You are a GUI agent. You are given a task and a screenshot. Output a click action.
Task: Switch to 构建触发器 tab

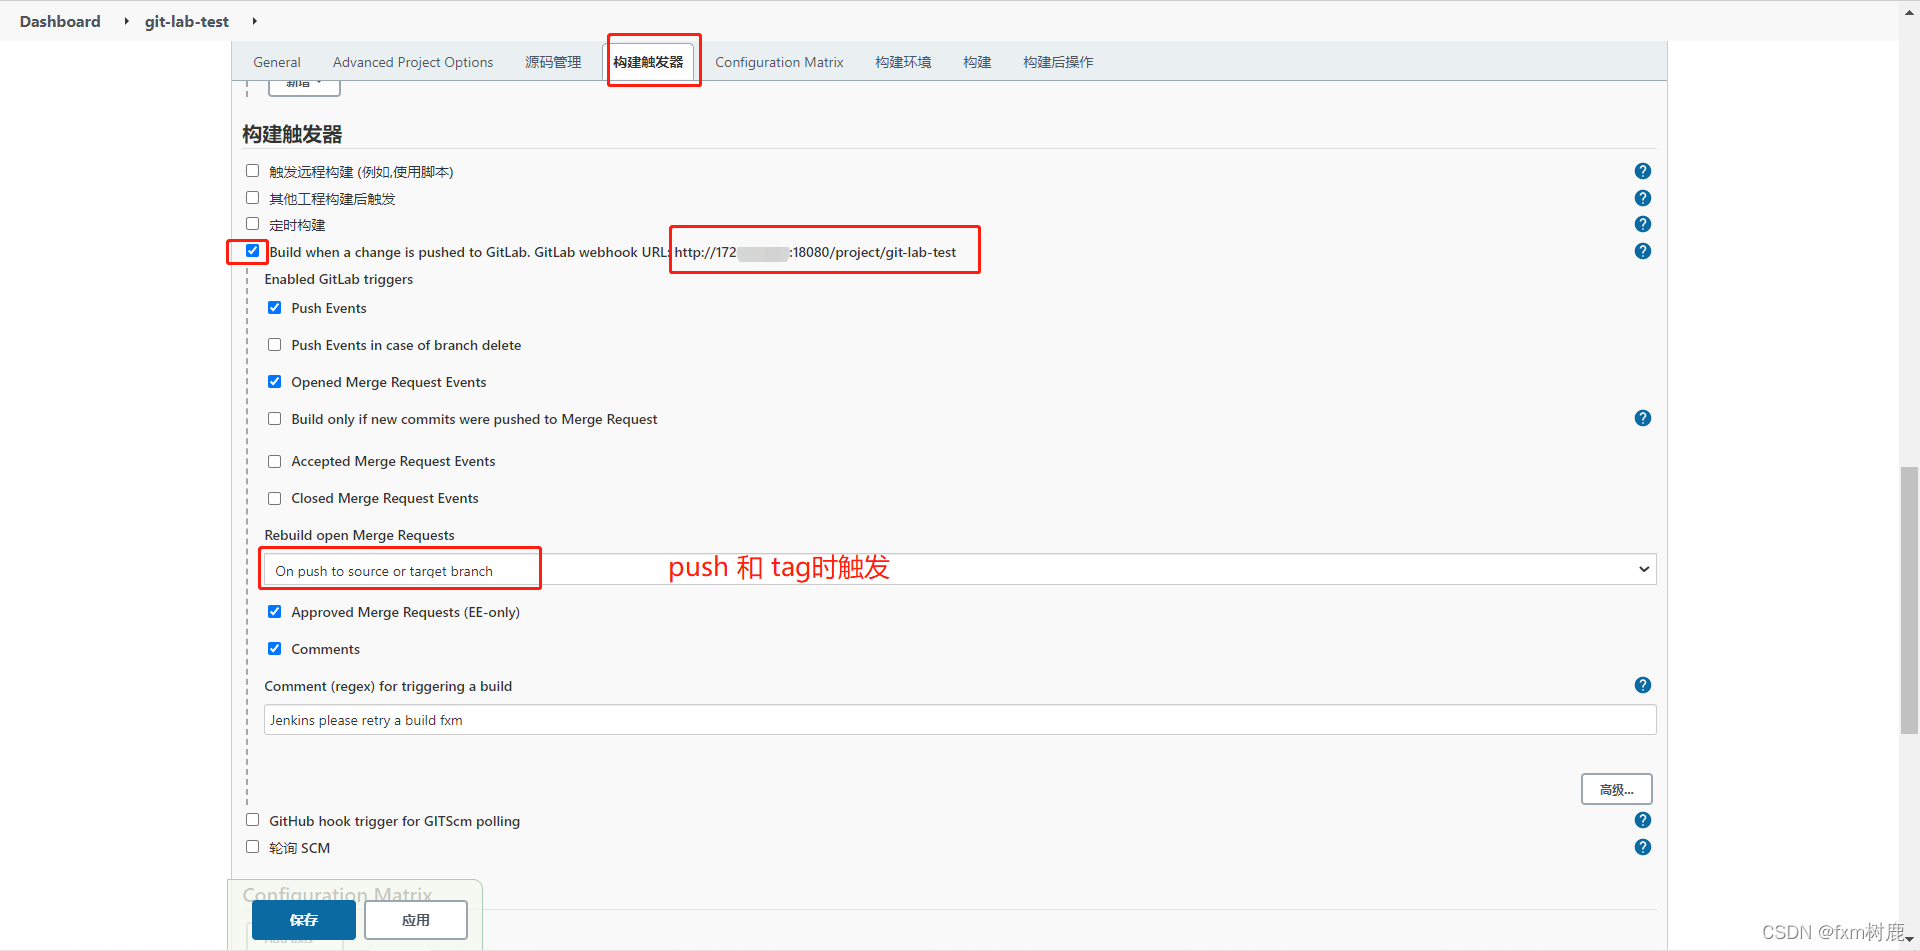pyautogui.click(x=648, y=62)
